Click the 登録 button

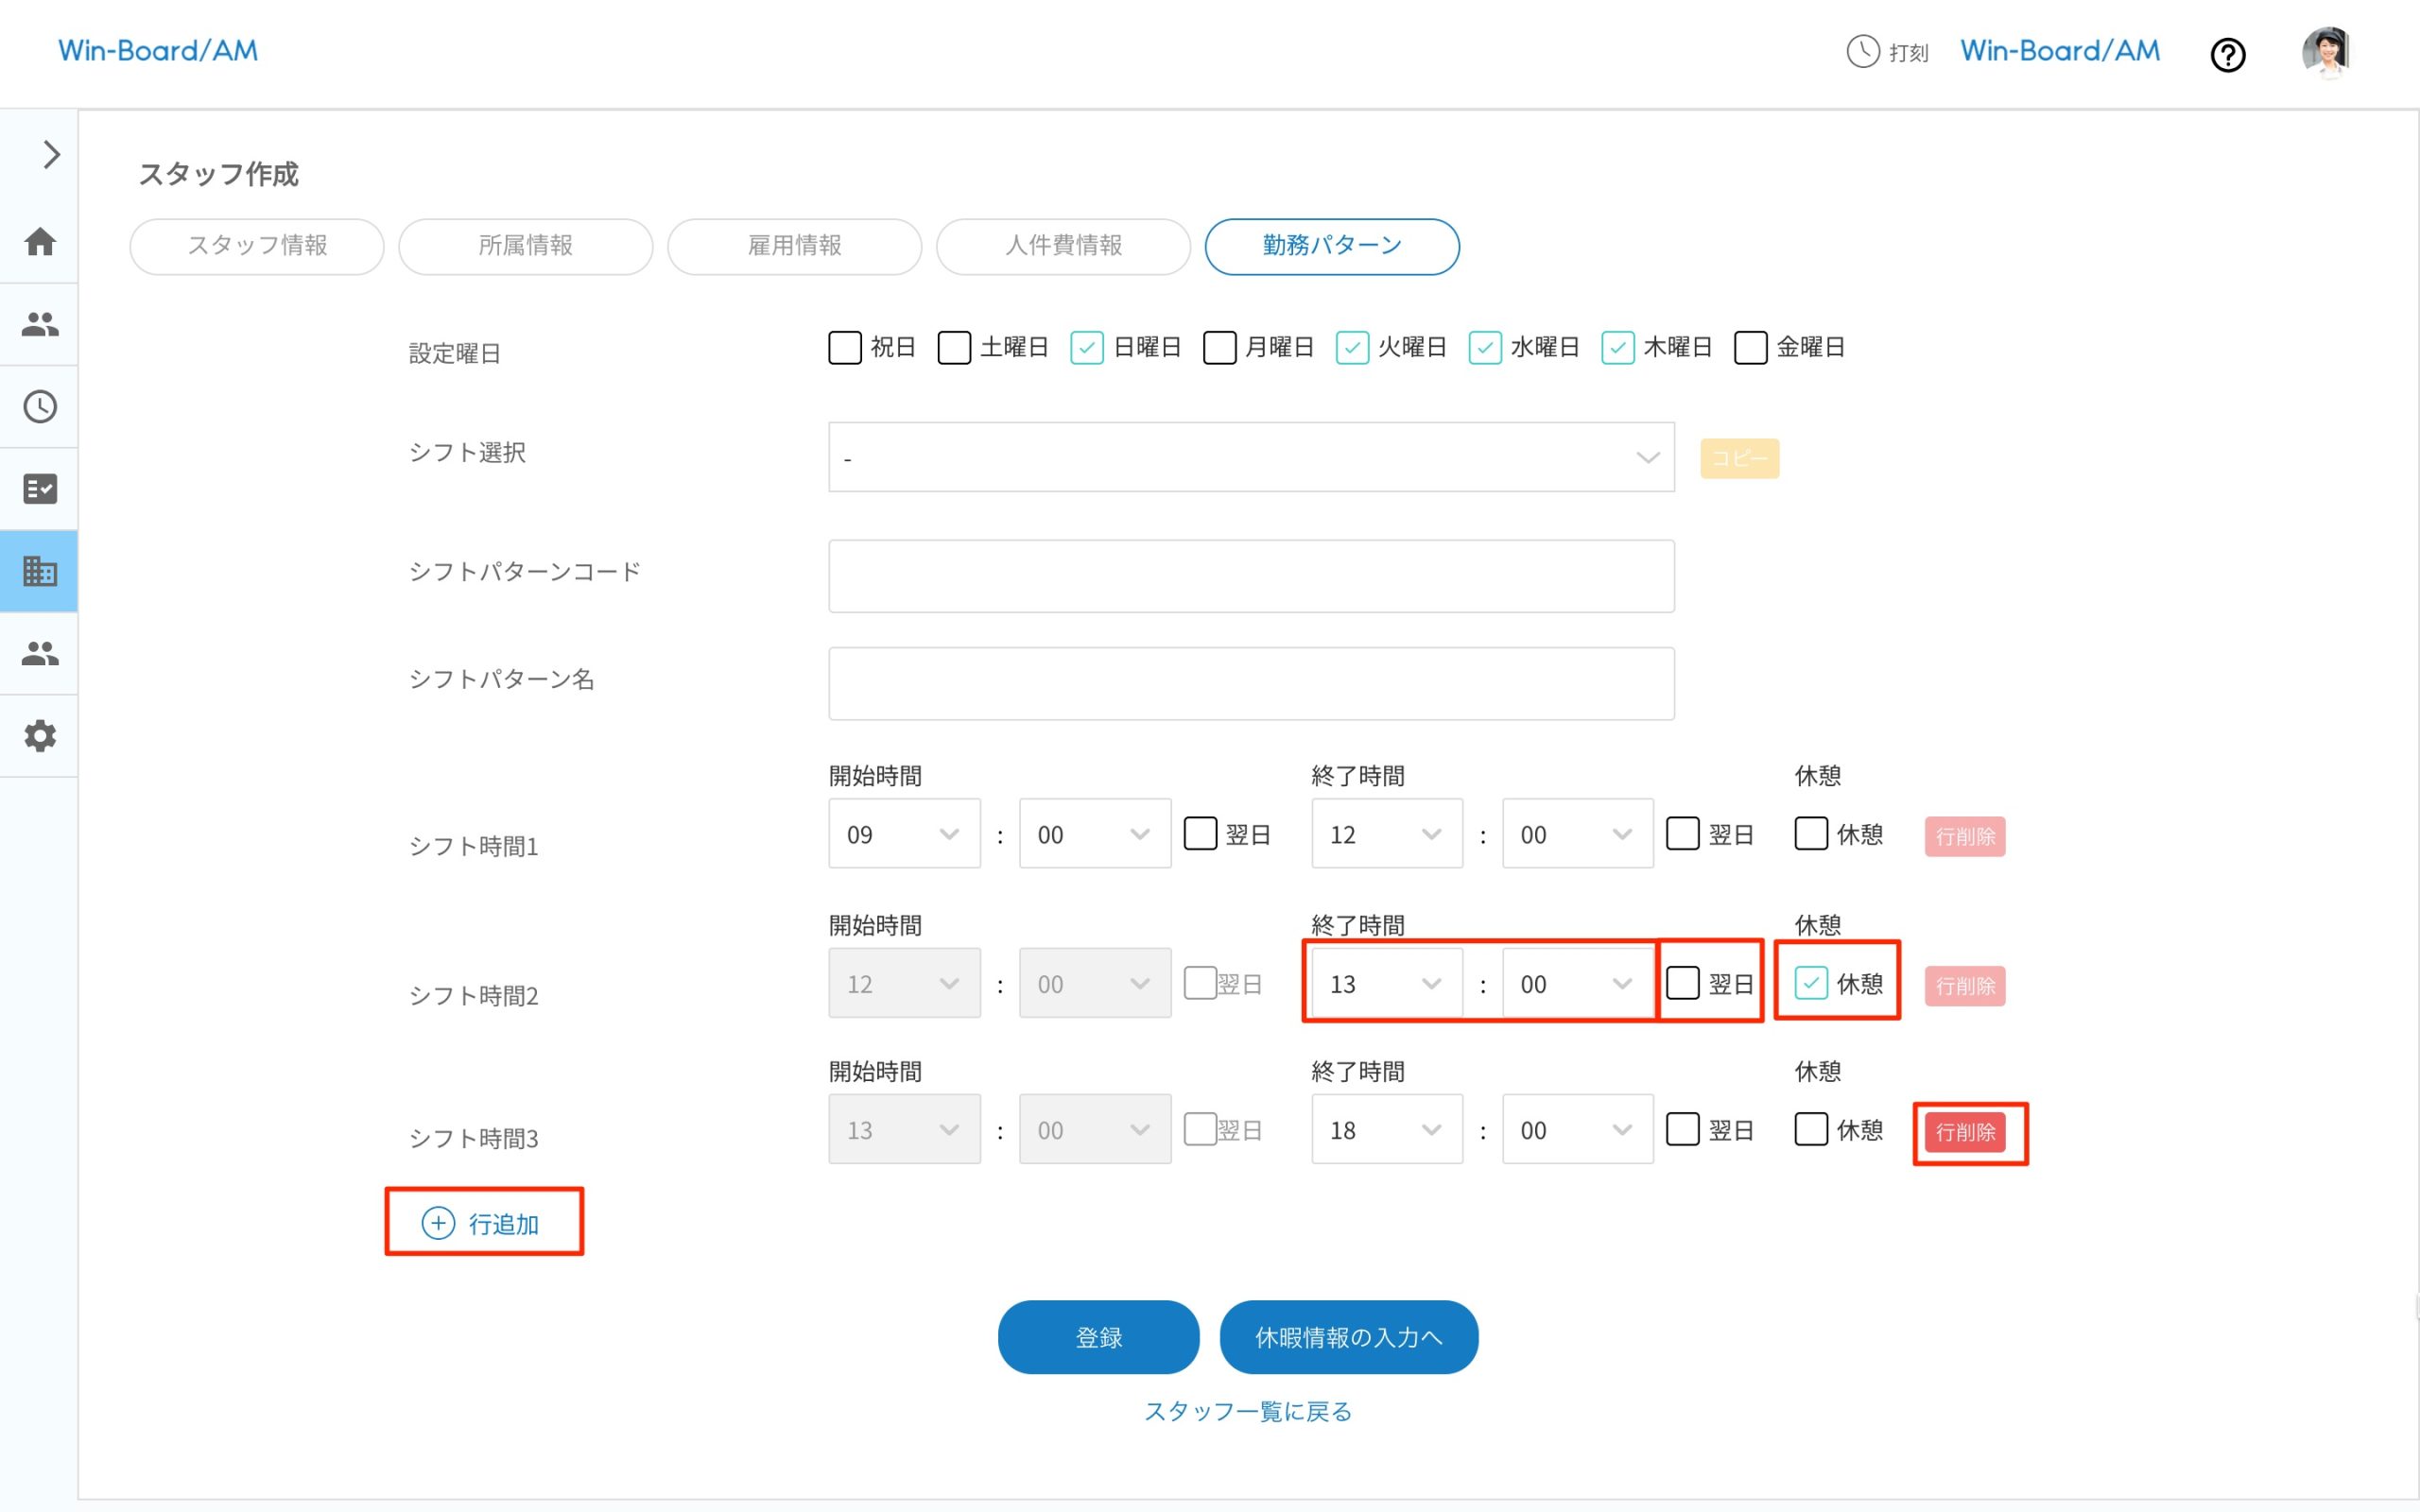[x=1098, y=1337]
